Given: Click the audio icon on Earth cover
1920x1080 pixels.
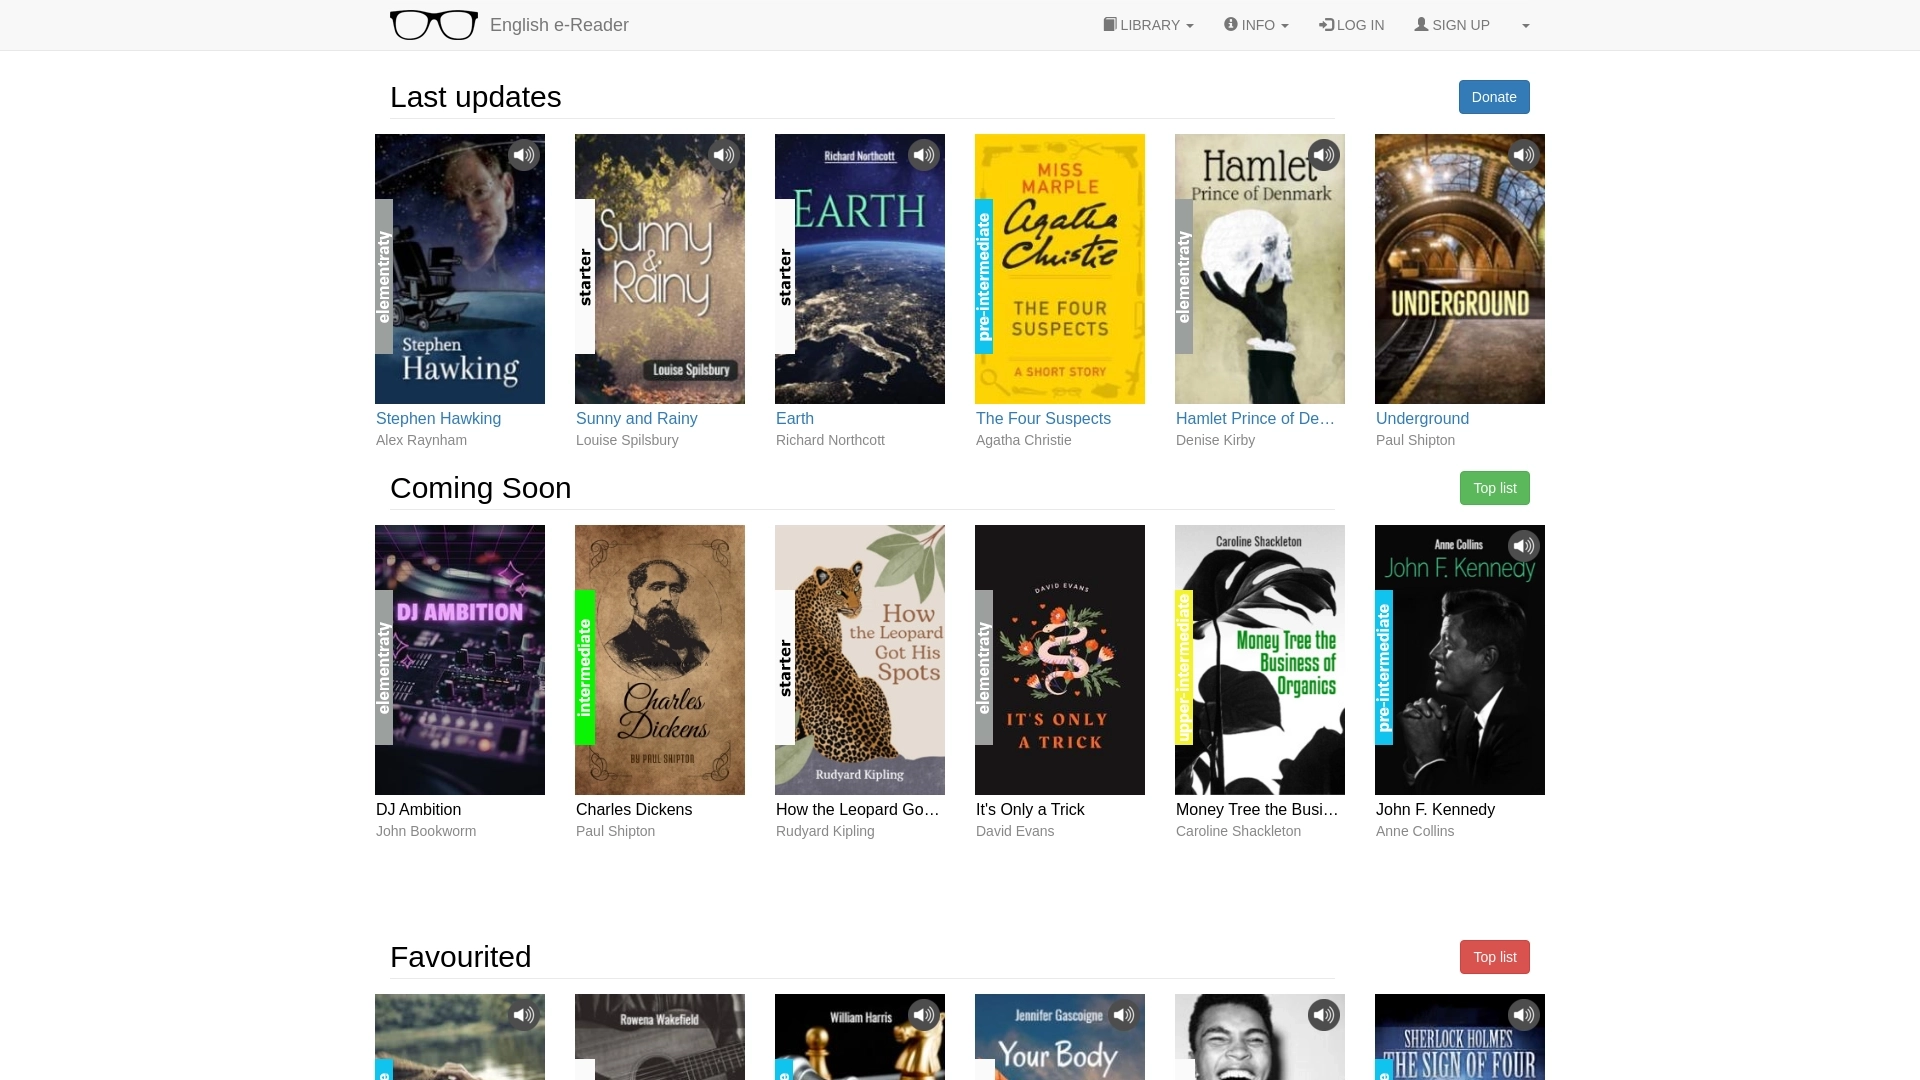Looking at the screenshot, I should [x=924, y=155].
